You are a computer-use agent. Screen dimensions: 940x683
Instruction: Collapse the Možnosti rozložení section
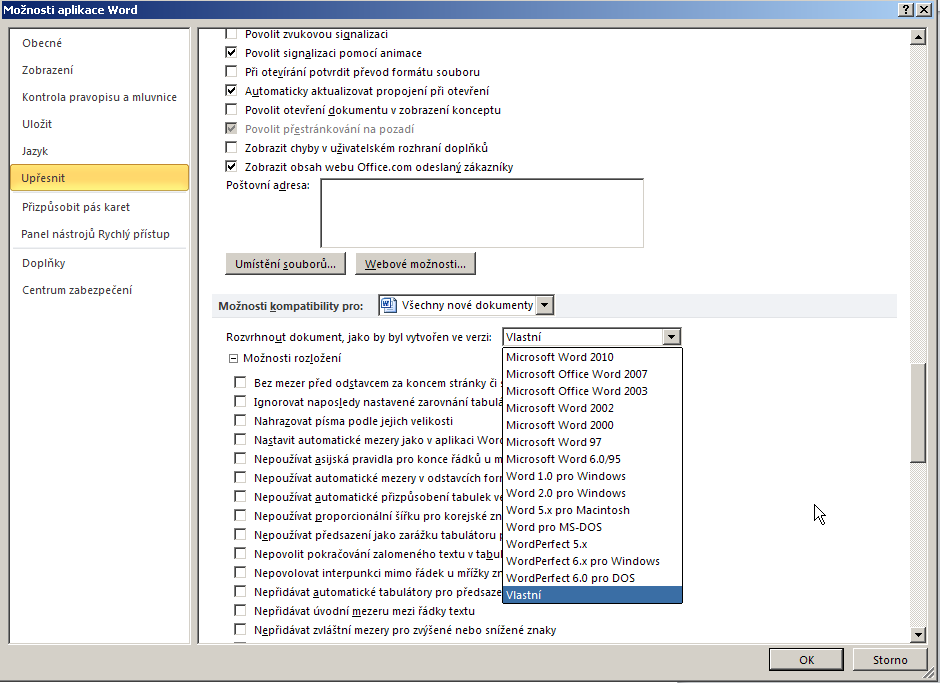pyautogui.click(x=233, y=359)
